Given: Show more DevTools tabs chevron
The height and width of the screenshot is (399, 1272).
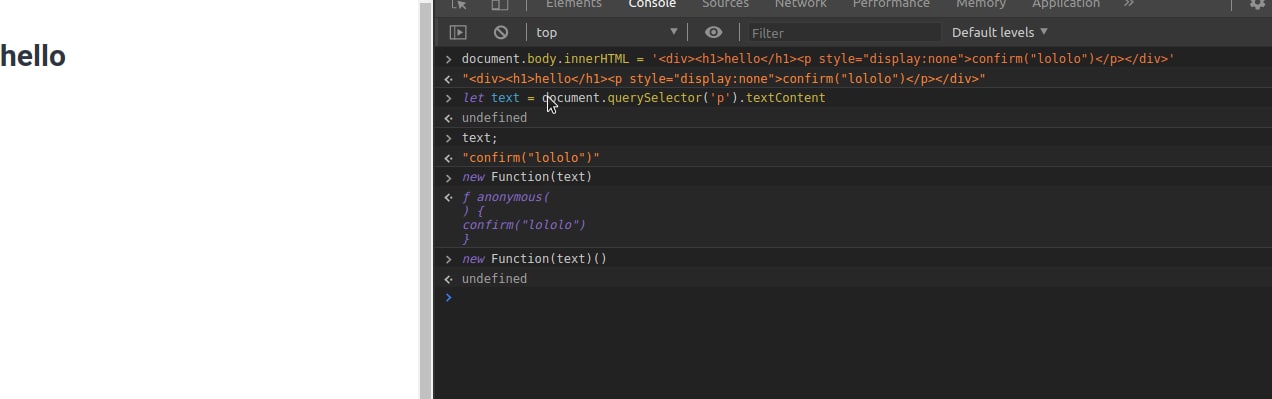Looking at the screenshot, I should pos(1129,4).
